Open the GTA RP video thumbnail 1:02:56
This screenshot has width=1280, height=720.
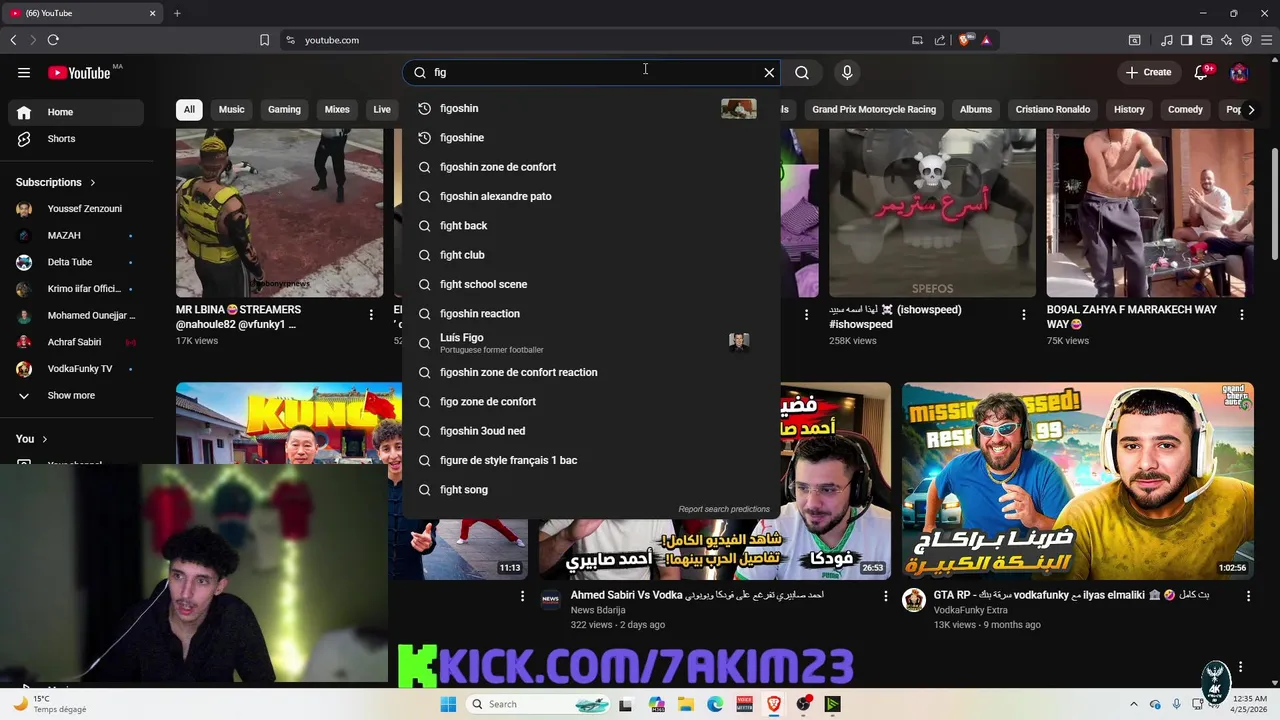pyautogui.click(x=1078, y=481)
